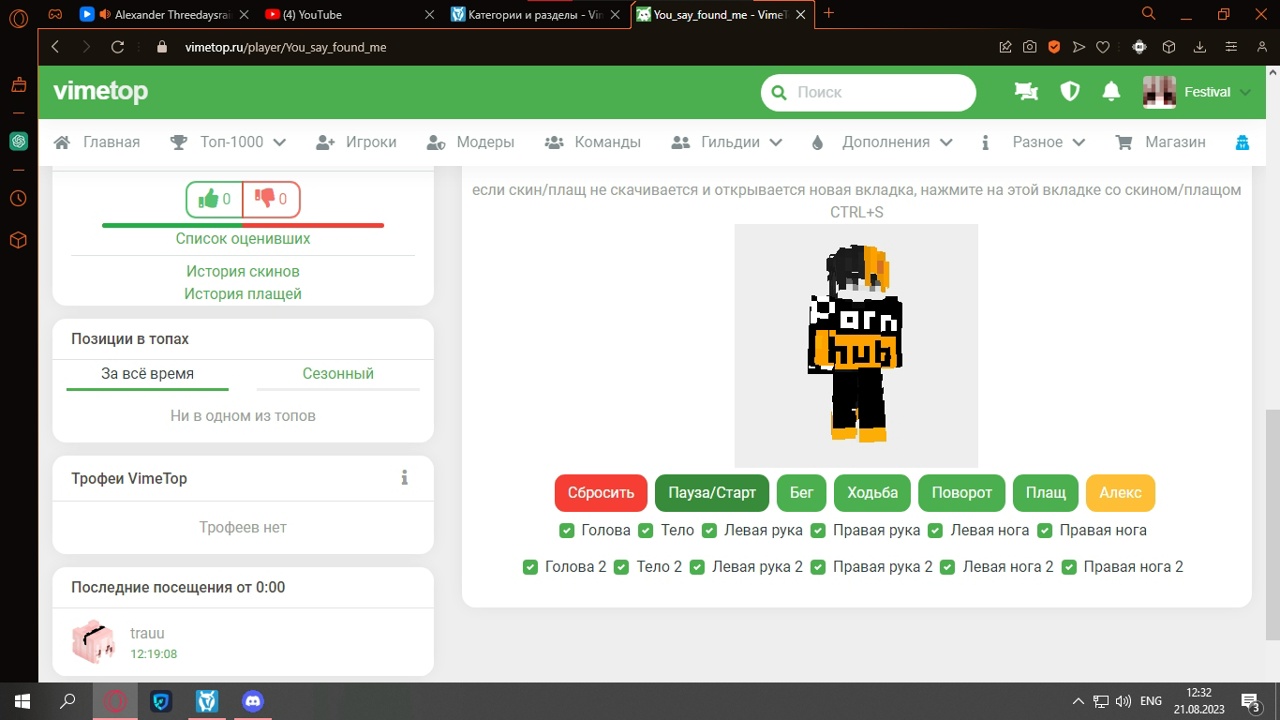Switch to the Сезонный tab

(x=338, y=374)
